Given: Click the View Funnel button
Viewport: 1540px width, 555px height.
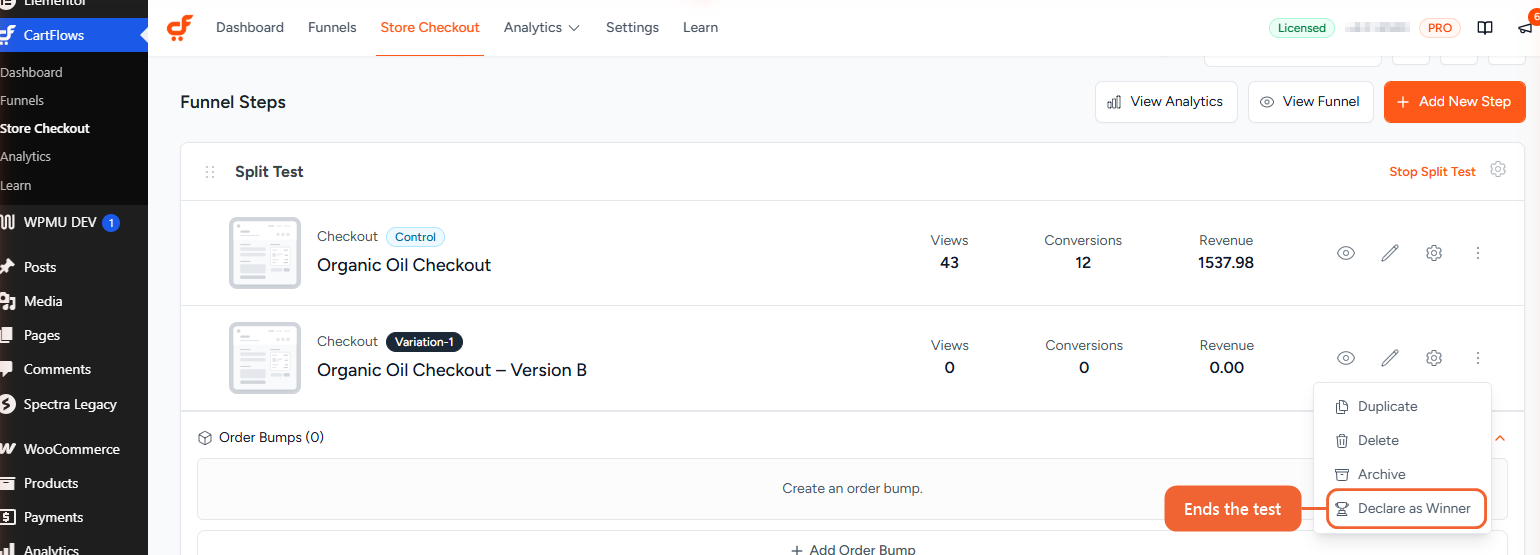Looking at the screenshot, I should click(x=1310, y=102).
